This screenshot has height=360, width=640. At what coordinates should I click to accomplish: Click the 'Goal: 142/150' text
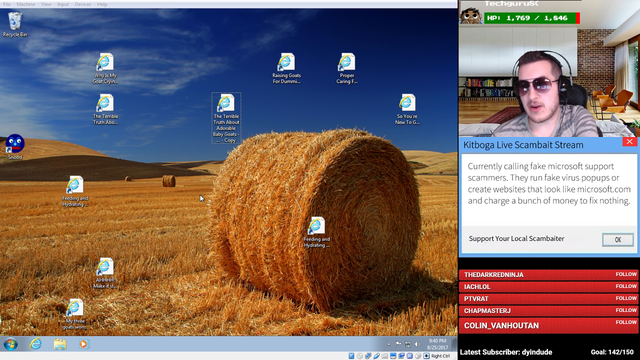coord(612,352)
